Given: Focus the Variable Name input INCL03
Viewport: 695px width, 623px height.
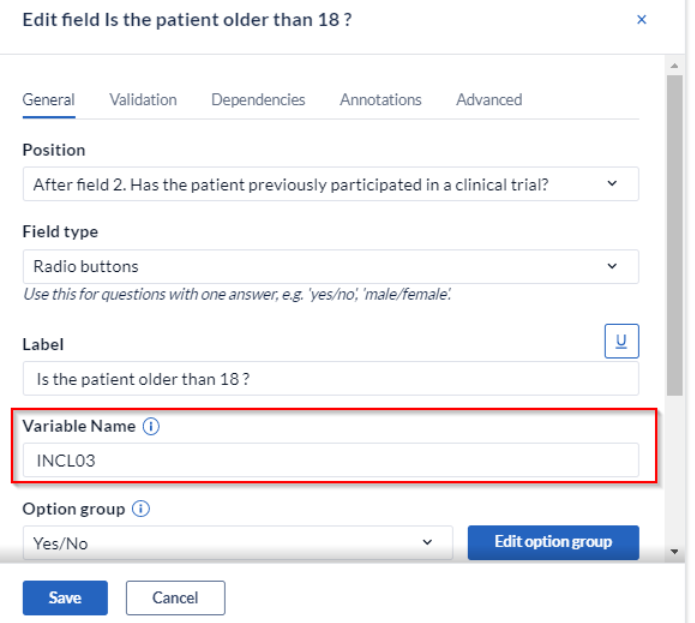Looking at the screenshot, I should click(x=331, y=460).
